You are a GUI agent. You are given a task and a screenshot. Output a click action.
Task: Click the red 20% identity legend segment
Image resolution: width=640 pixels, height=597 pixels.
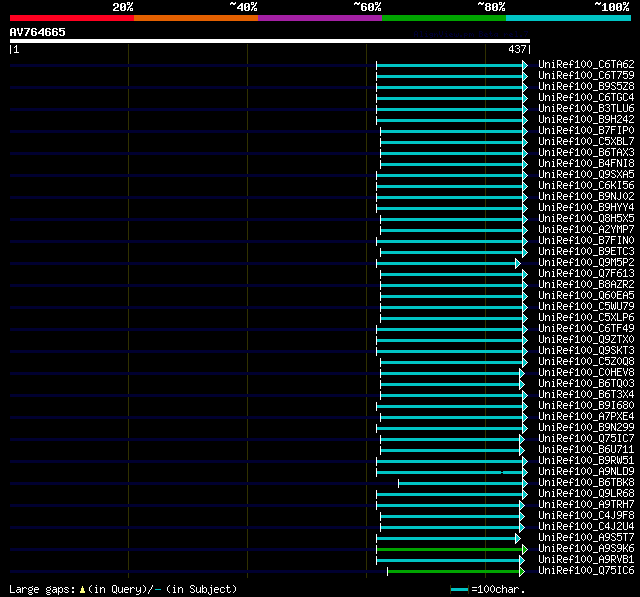[72, 18]
